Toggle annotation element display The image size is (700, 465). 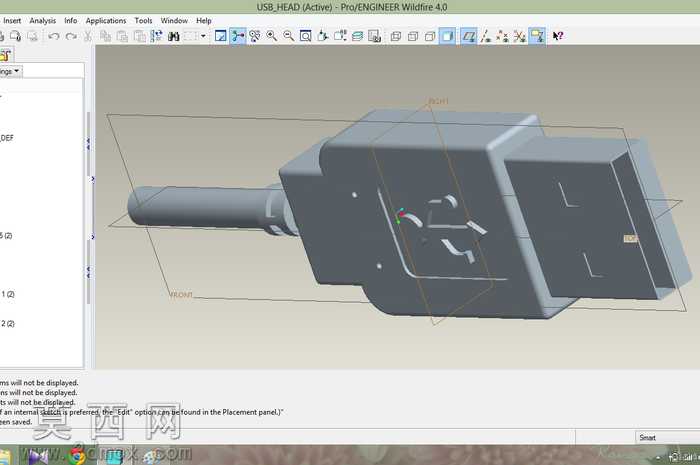(537, 36)
